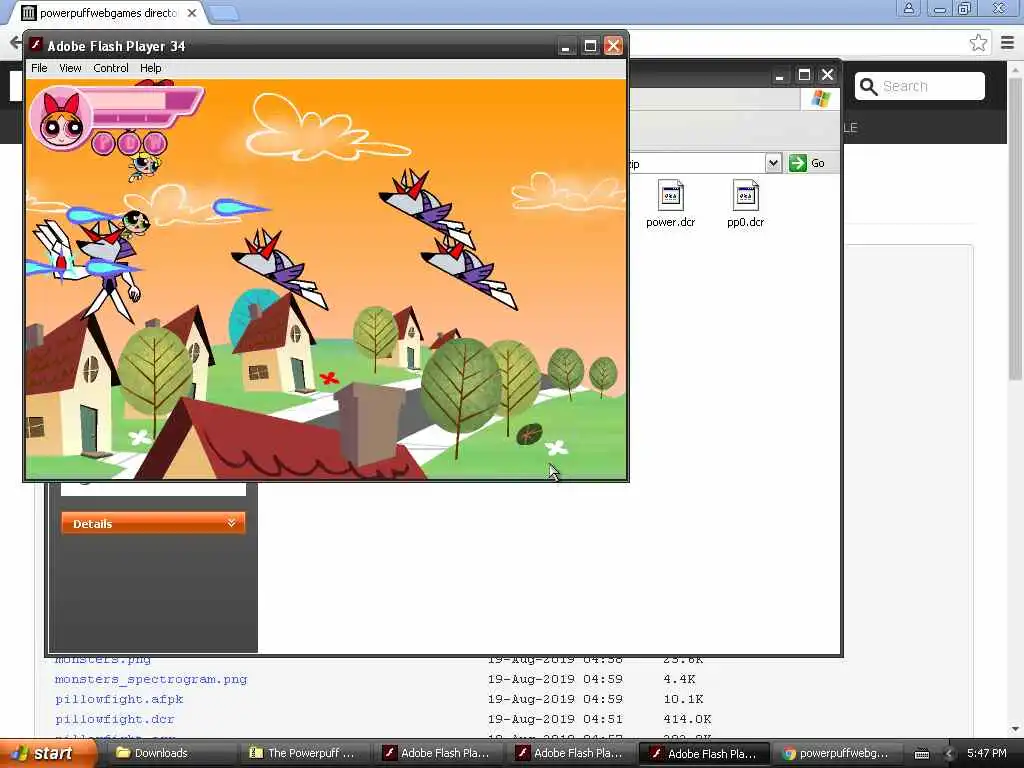Select the pp0.dcr file icon
The width and height of the screenshot is (1024, 768).
(x=745, y=195)
